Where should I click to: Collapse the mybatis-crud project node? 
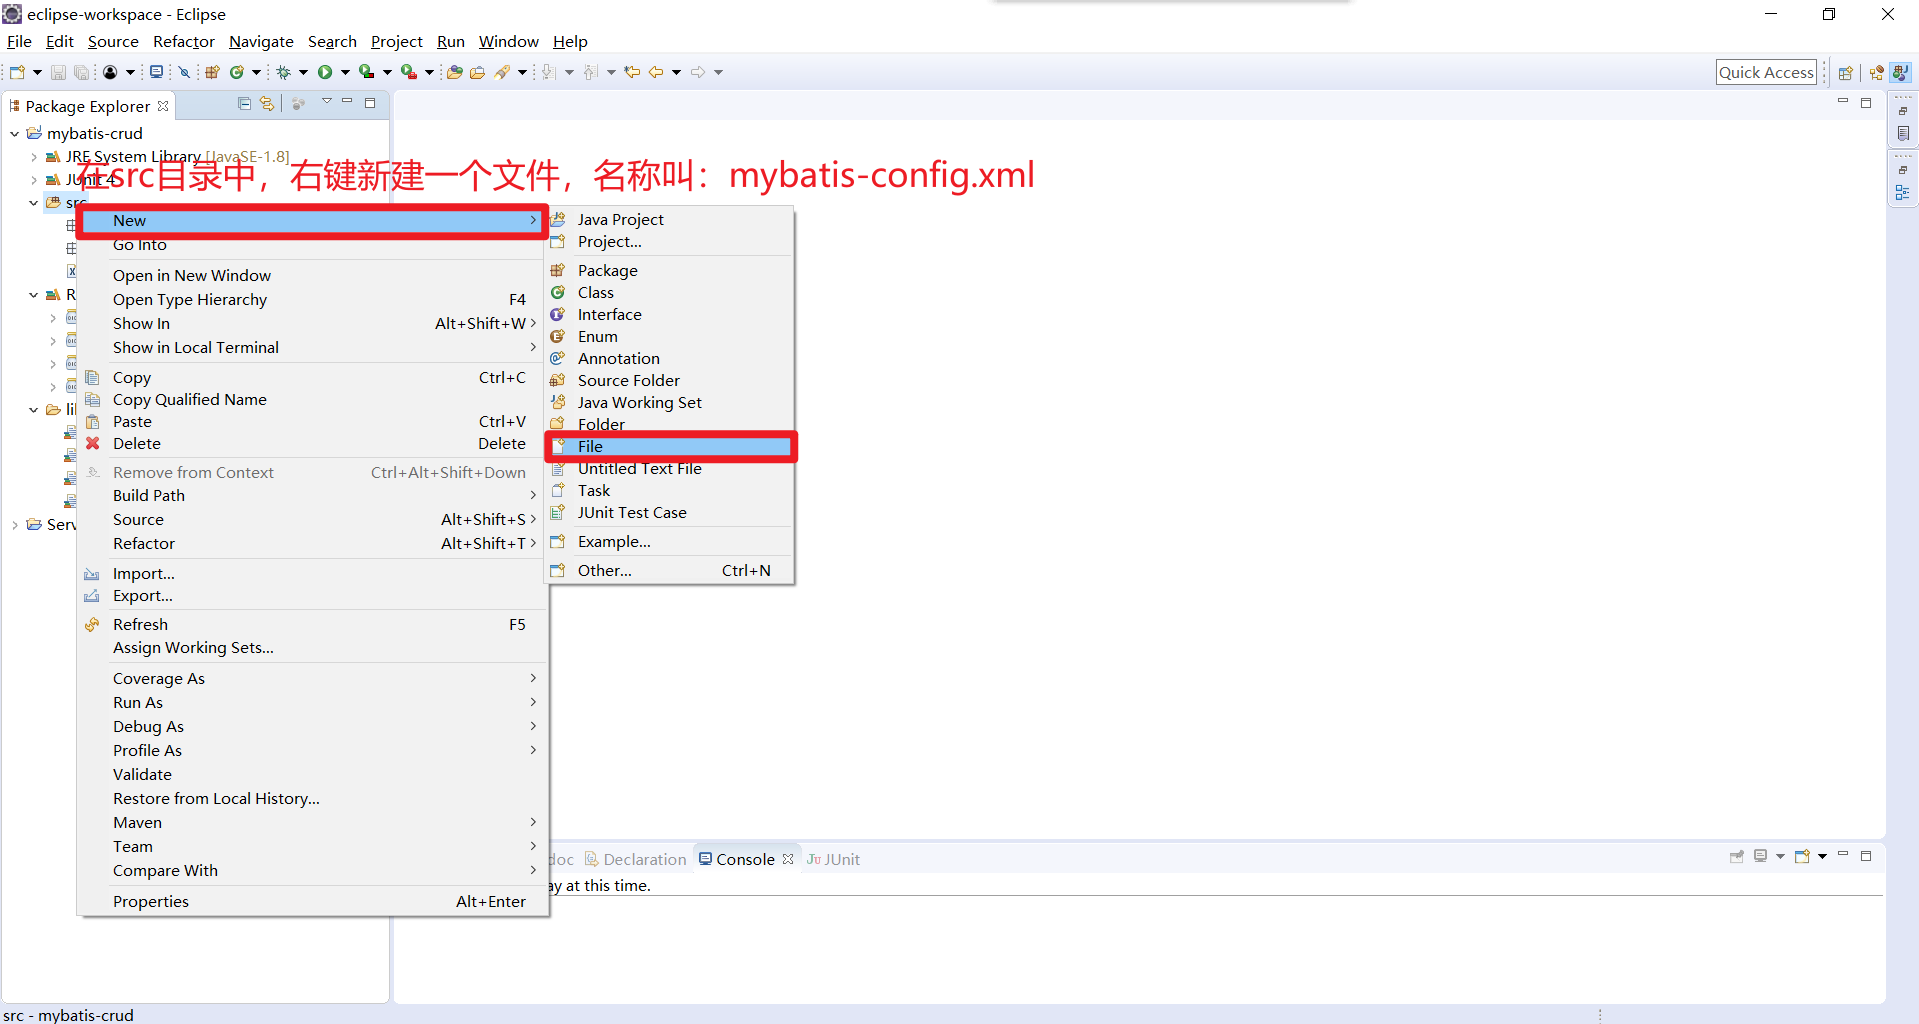pyautogui.click(x=15, y=133)
